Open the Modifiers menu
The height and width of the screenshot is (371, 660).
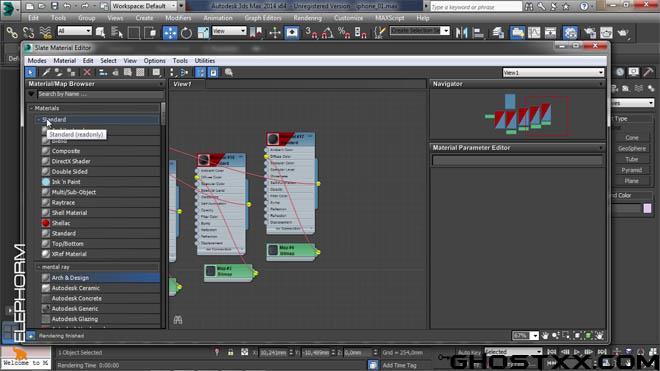[x=178, y=18]
